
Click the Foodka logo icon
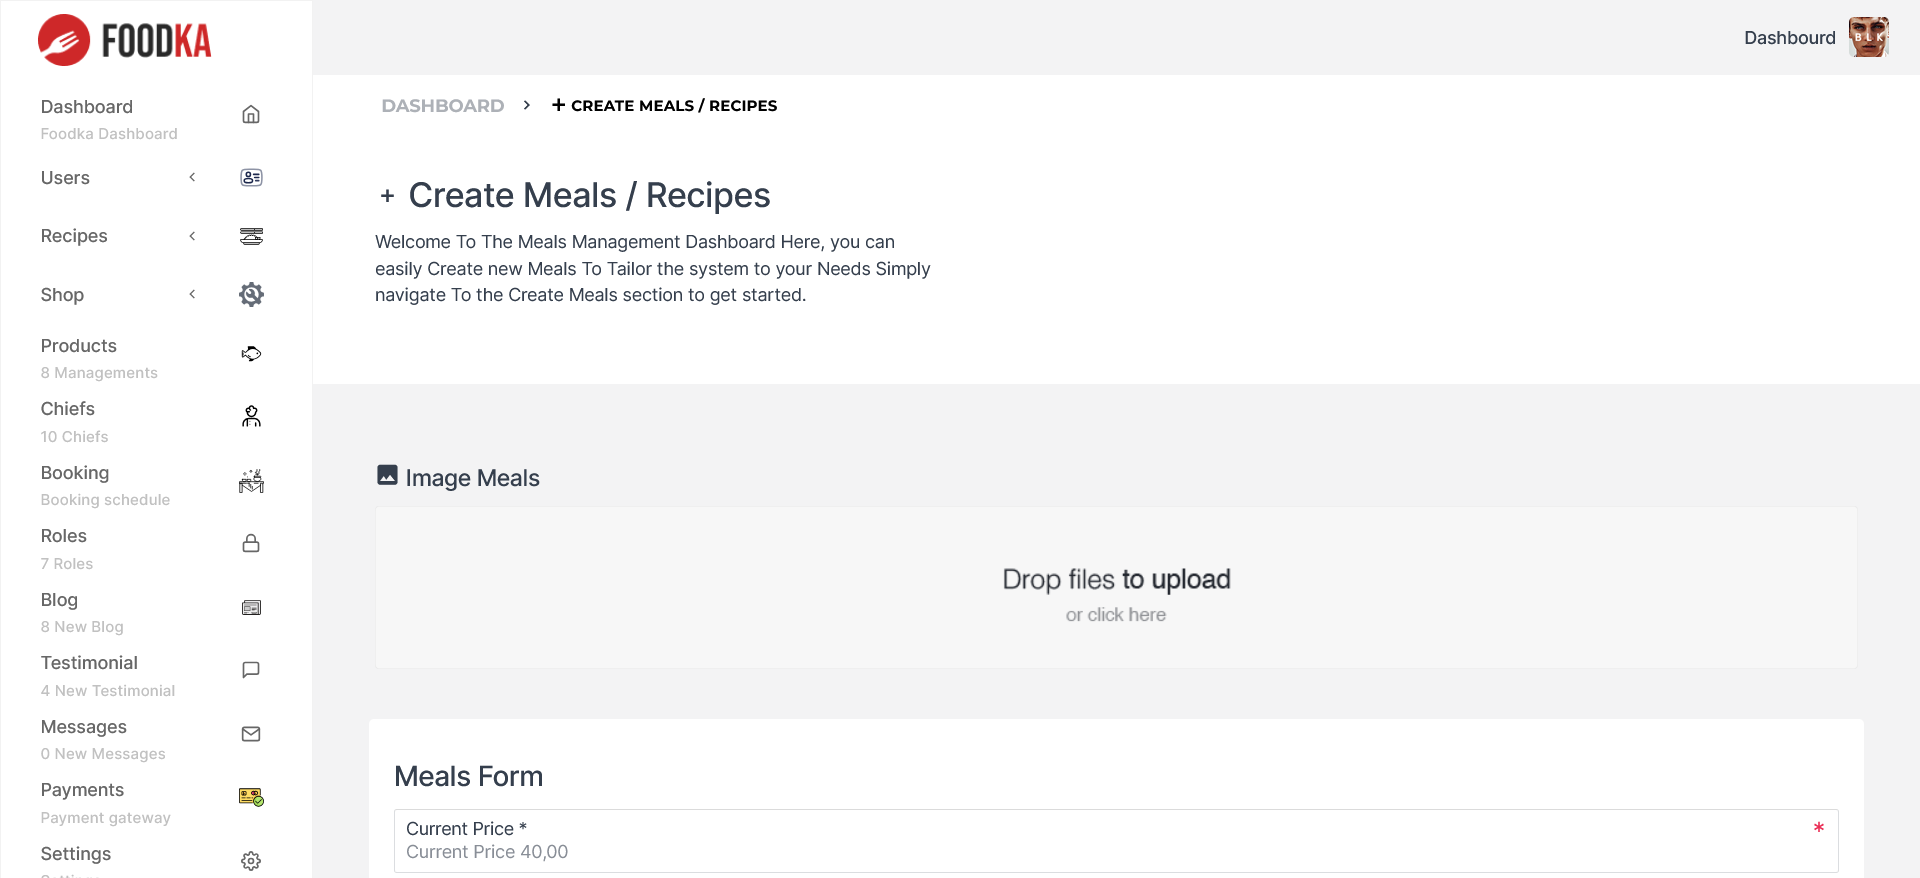point(64,40)
